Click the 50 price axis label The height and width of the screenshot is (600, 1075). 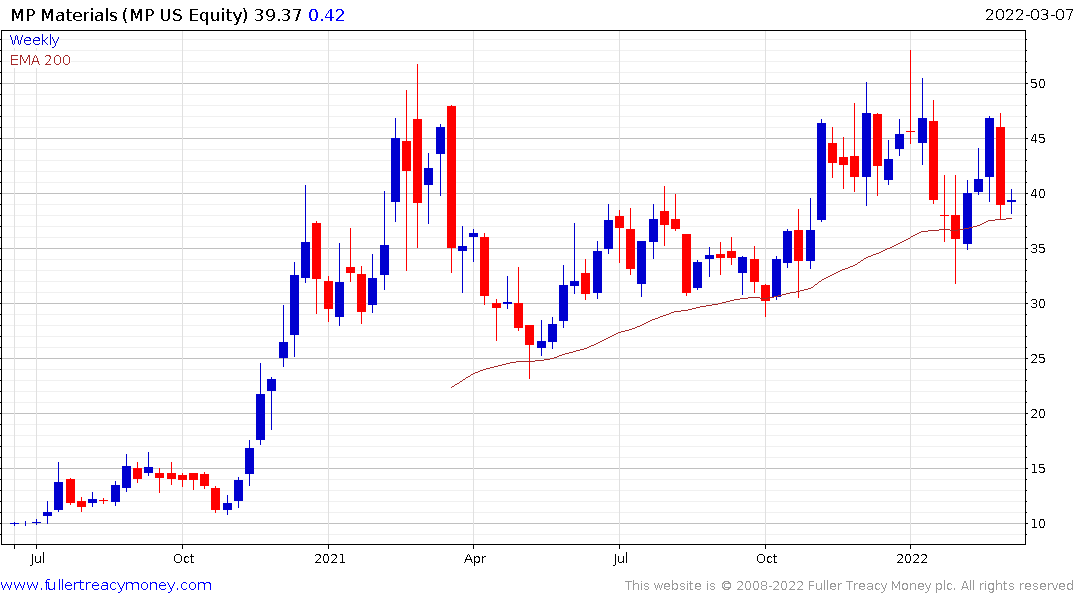(1037, 84)
